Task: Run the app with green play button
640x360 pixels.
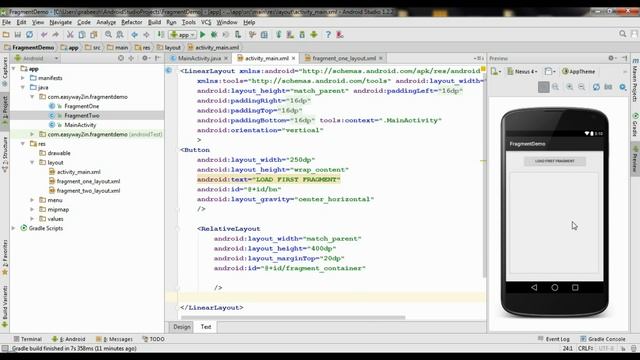Action: 202,35
